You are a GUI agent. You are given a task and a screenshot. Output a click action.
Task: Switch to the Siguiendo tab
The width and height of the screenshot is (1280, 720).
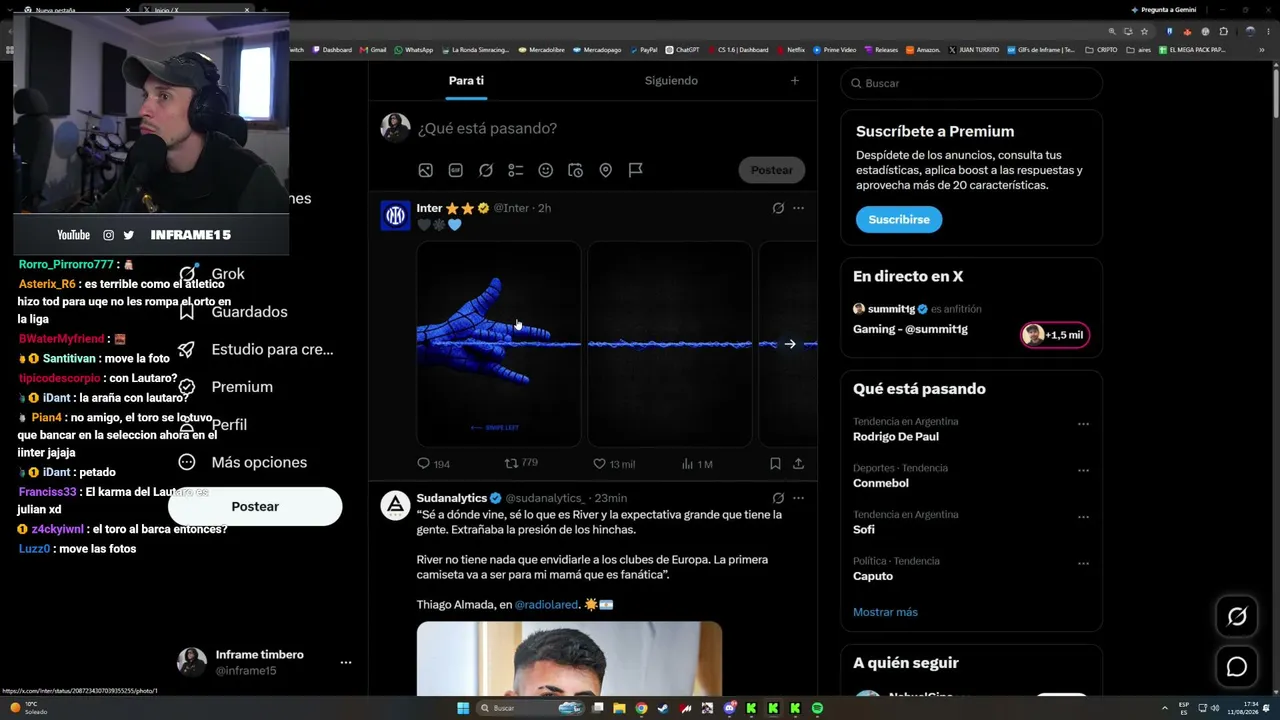pos(671,81)
